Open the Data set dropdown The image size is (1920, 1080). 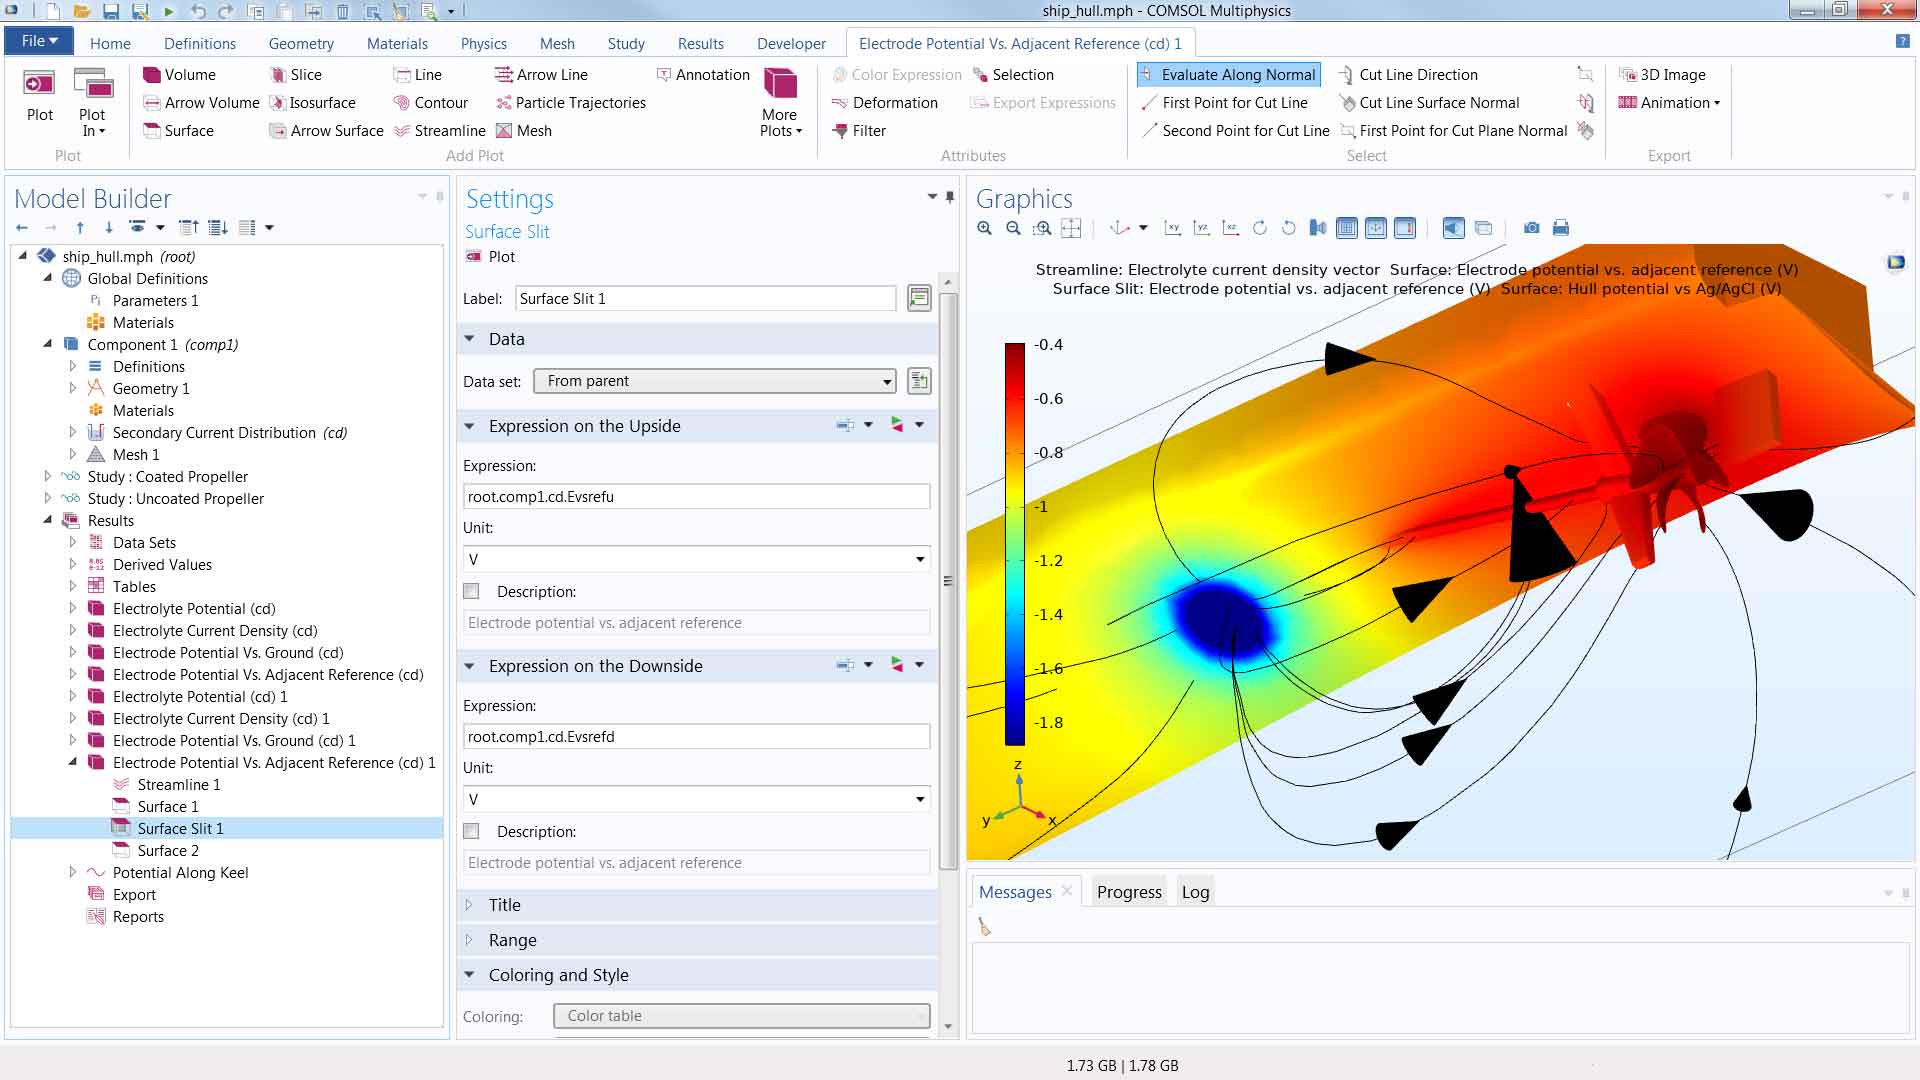coord(715,381)
